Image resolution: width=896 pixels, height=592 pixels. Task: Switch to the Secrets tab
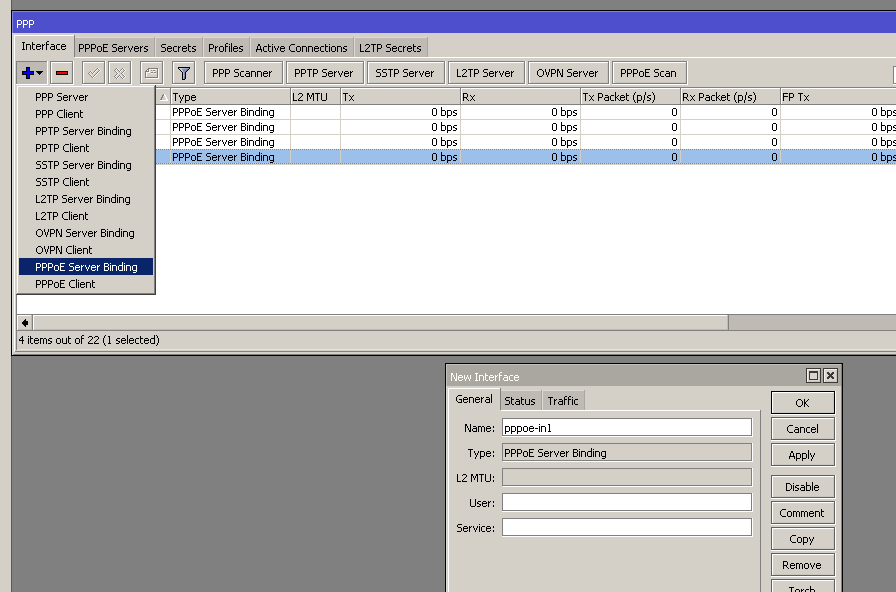[x=178, y=48]
